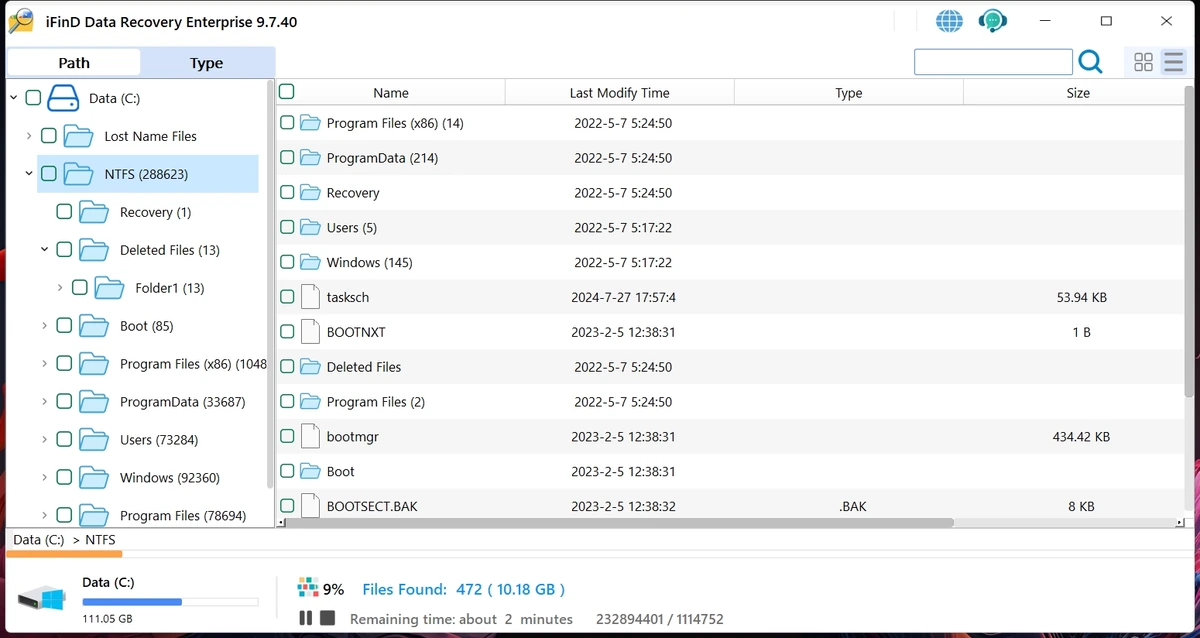Open the customer support headset icon
Viewport: 1200px width, 638px height.
coord(993,21)
